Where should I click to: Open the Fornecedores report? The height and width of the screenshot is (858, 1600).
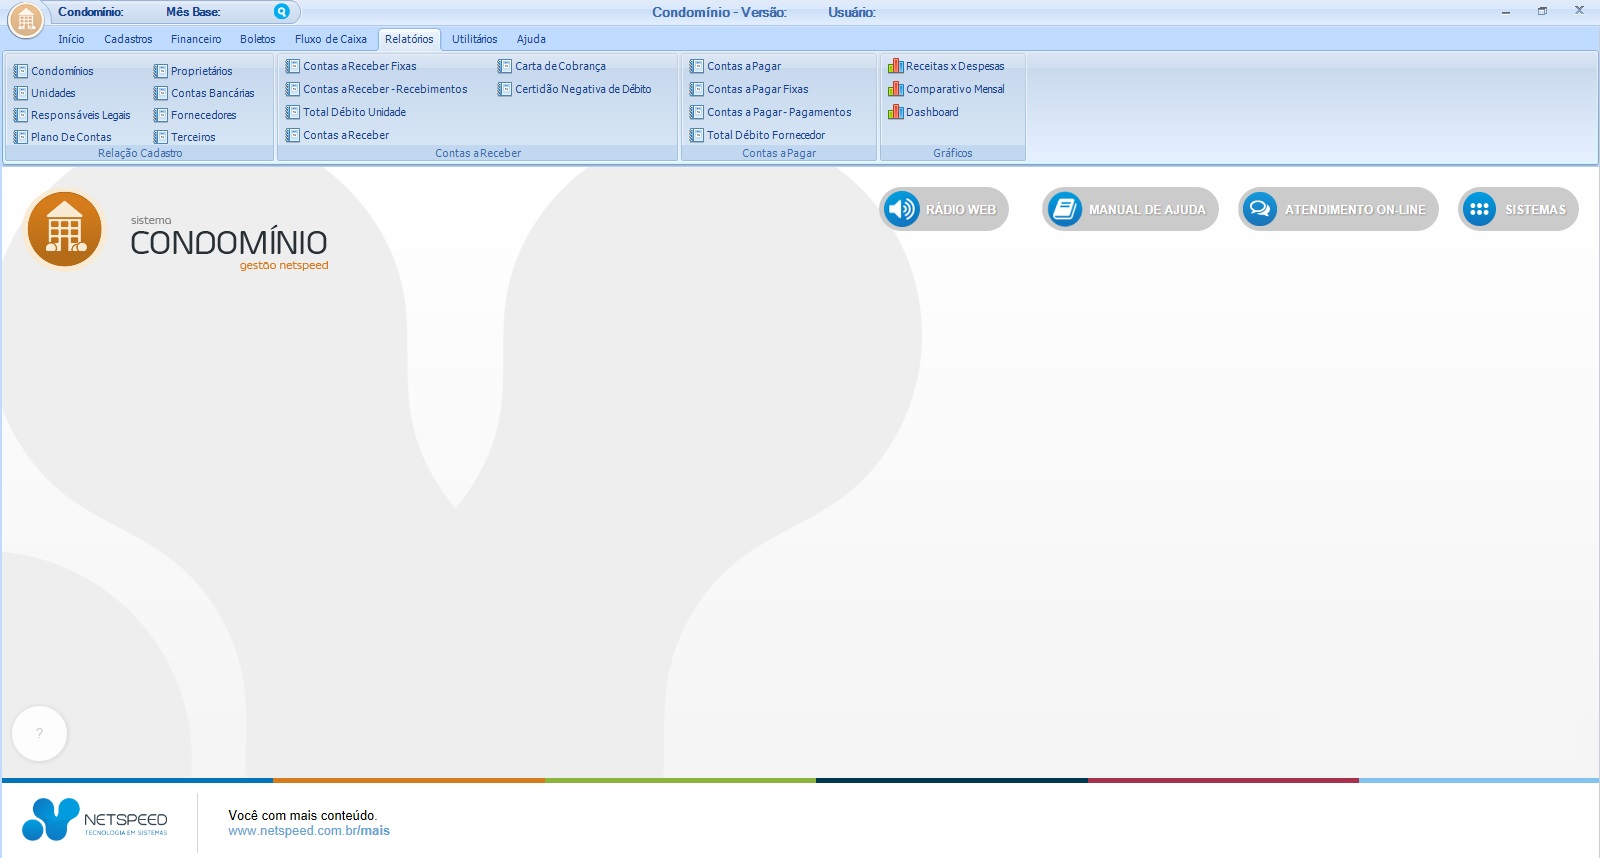195,115
